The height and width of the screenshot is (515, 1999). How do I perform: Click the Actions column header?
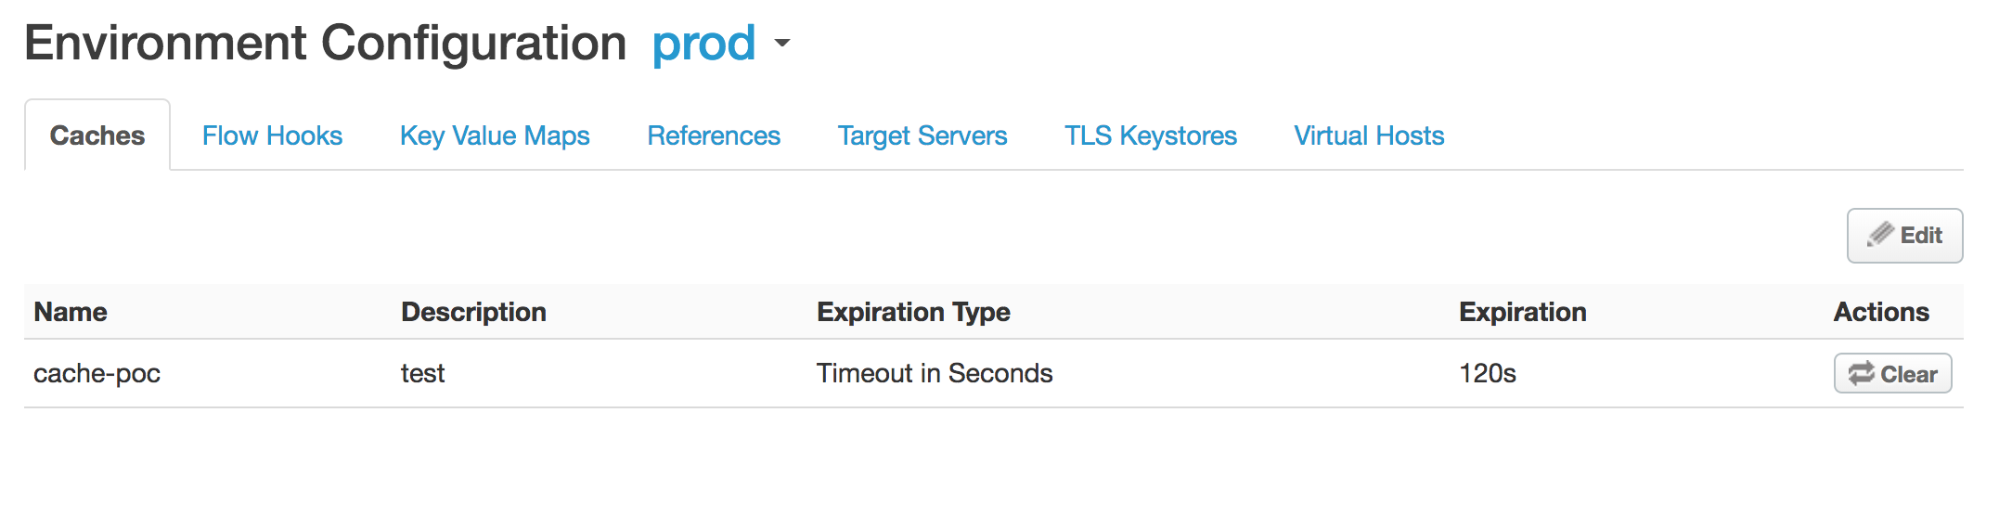1880,312
